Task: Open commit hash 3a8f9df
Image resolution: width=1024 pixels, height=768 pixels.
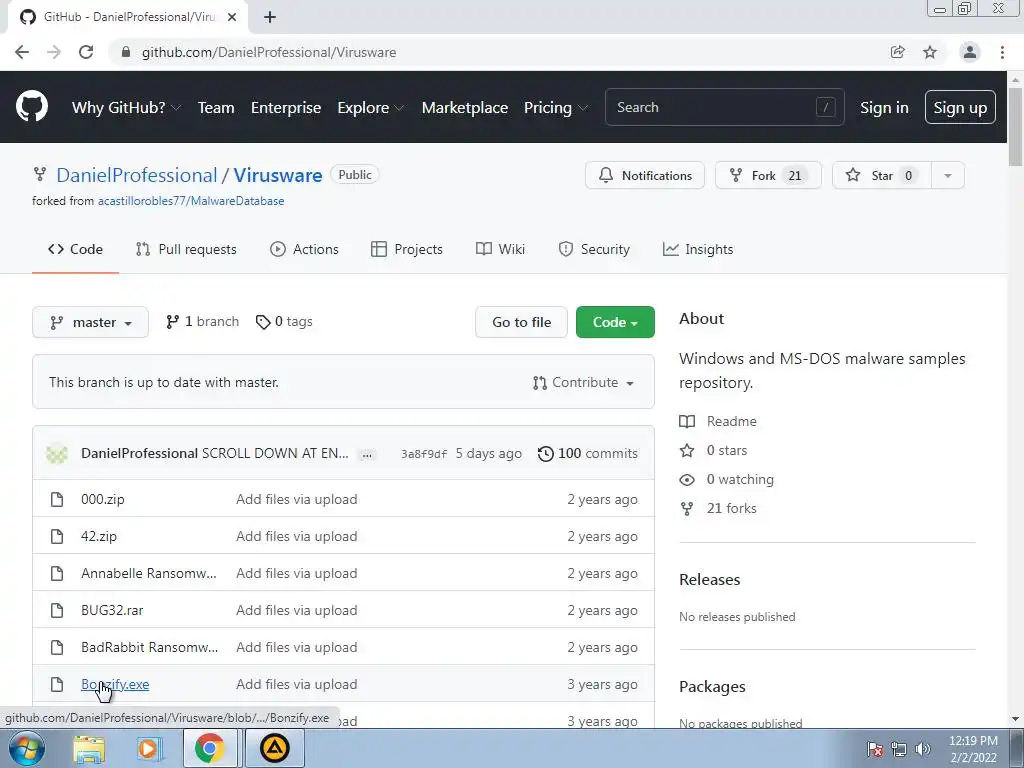Action: 424,454
